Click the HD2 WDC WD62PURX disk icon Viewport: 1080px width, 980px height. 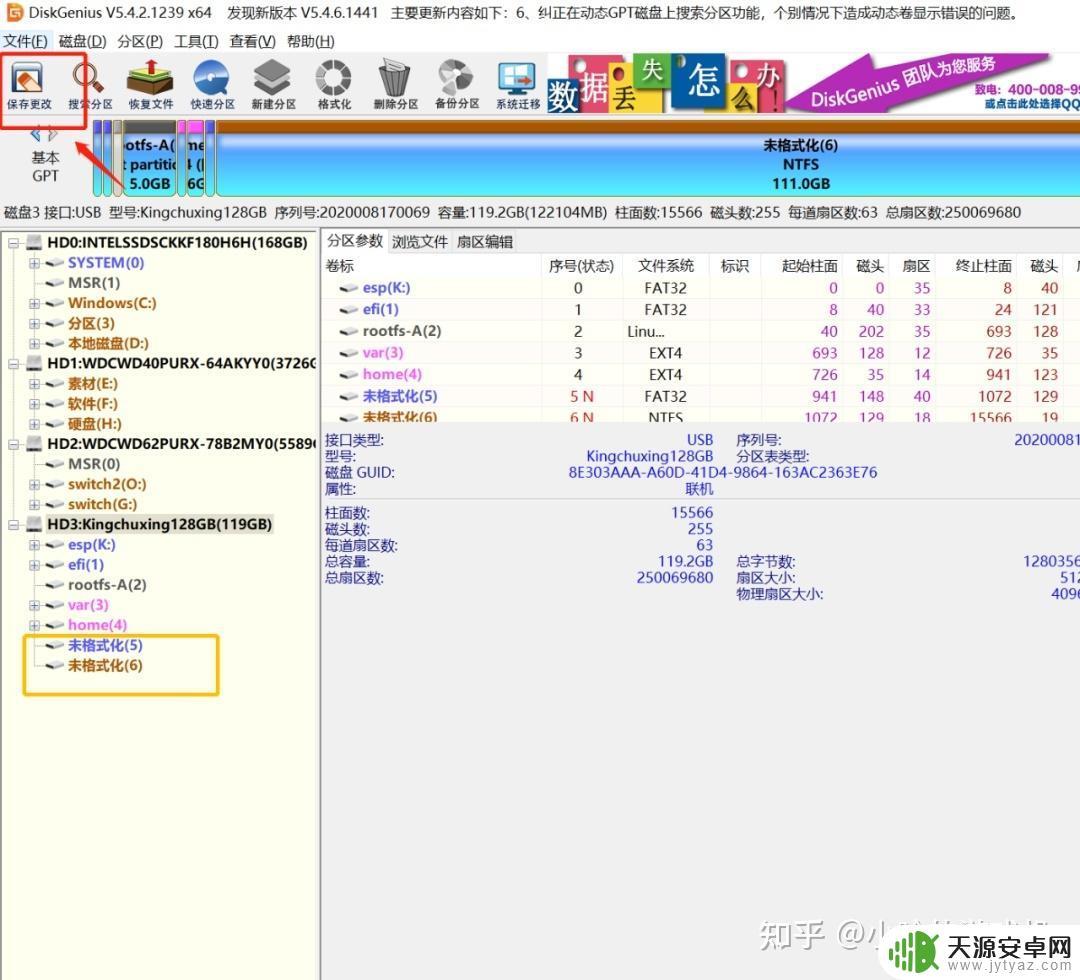[x=34, y=444]
